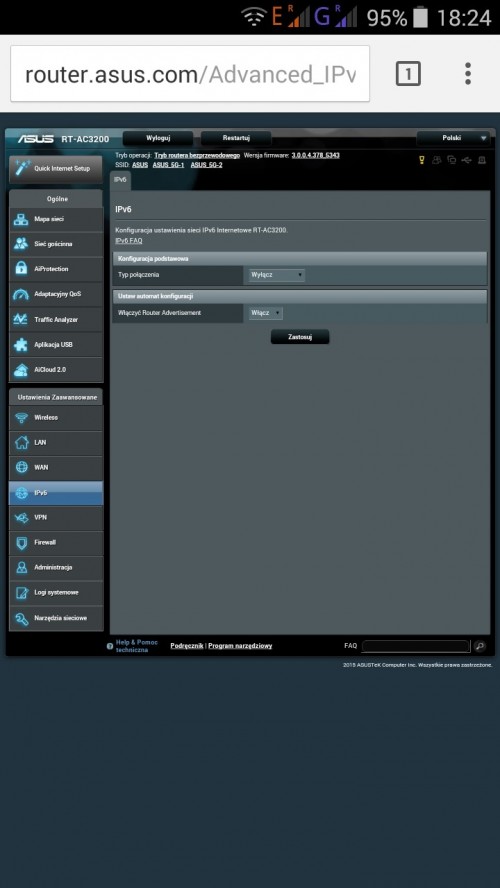Open Firewall menu item
The width and height of the screenshot is (500, 888).
click(x=56, y=543)
